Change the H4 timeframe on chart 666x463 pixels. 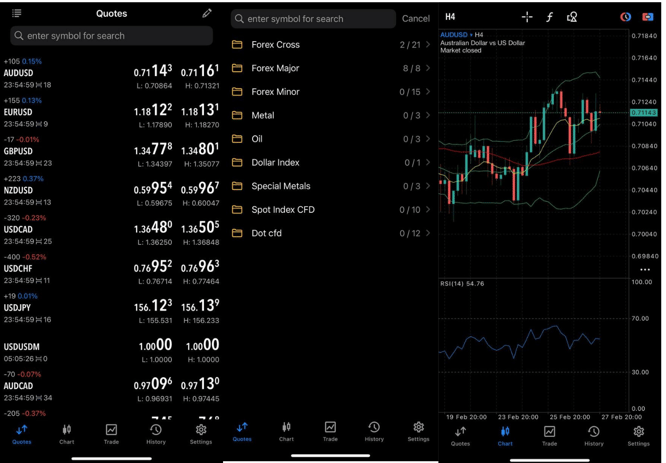(x=450, y=17)
